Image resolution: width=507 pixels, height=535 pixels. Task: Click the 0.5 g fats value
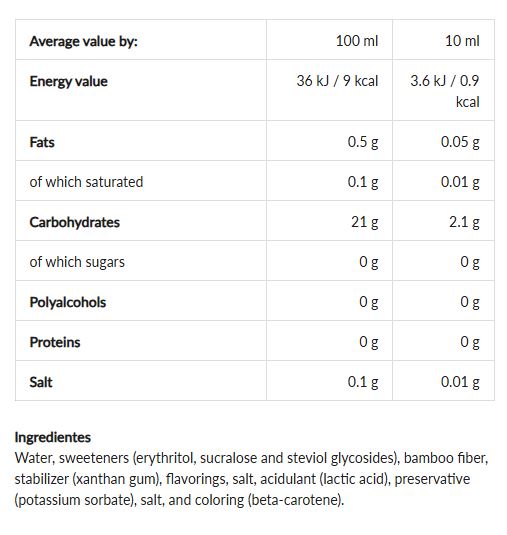pyautogui.click(x=363, y=142)
